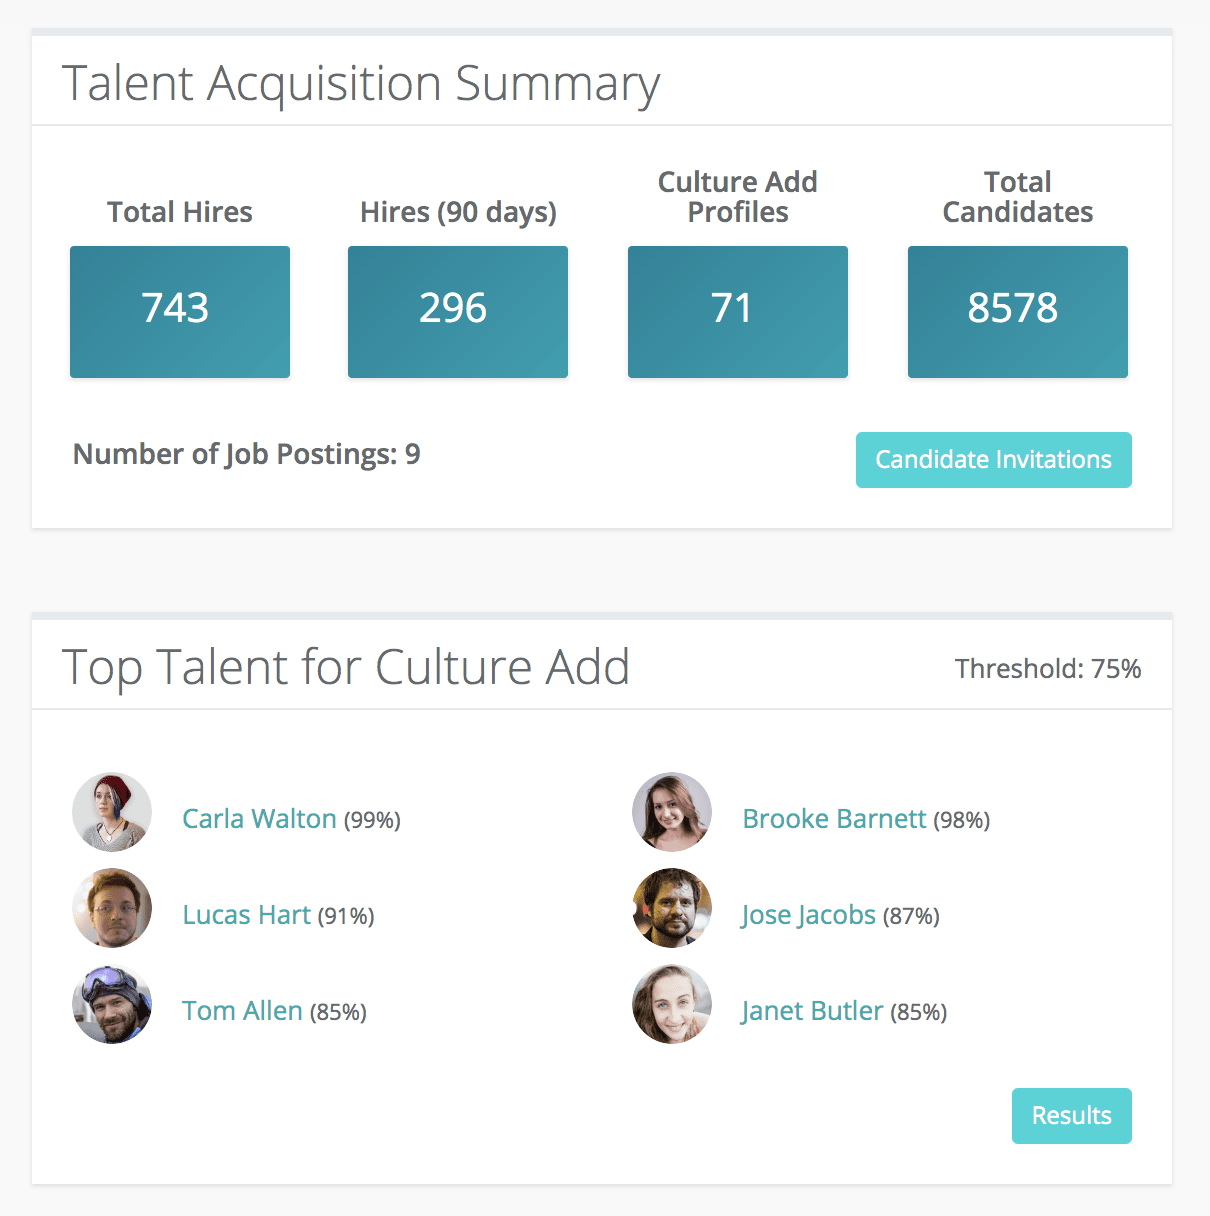Open the Candidate Invitations panel
The height and width of the screenshot is (1216, 1210).
(x=993, y=459)
